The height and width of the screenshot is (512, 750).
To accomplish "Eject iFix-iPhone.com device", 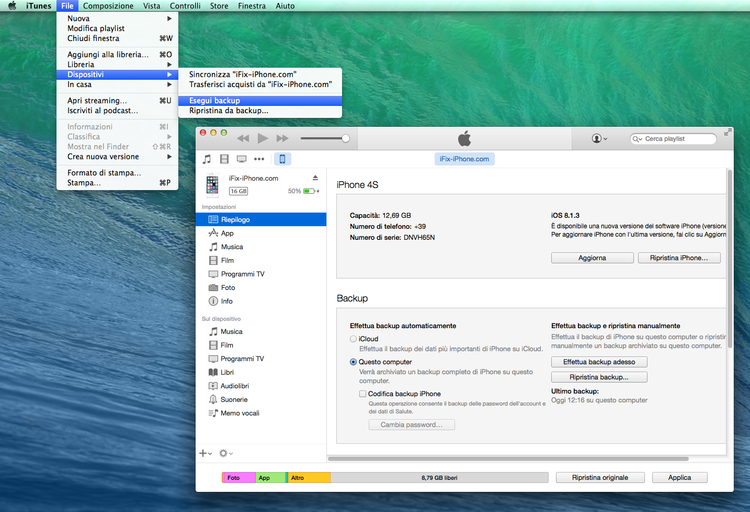I will [315, 178].
